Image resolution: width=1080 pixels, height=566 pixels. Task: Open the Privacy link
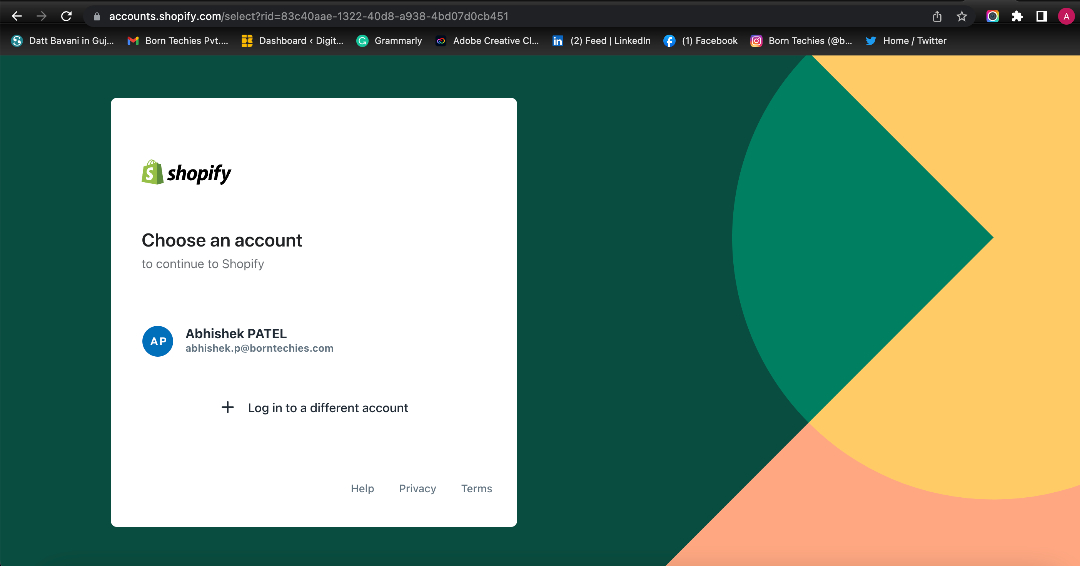(x=417, y=488)
